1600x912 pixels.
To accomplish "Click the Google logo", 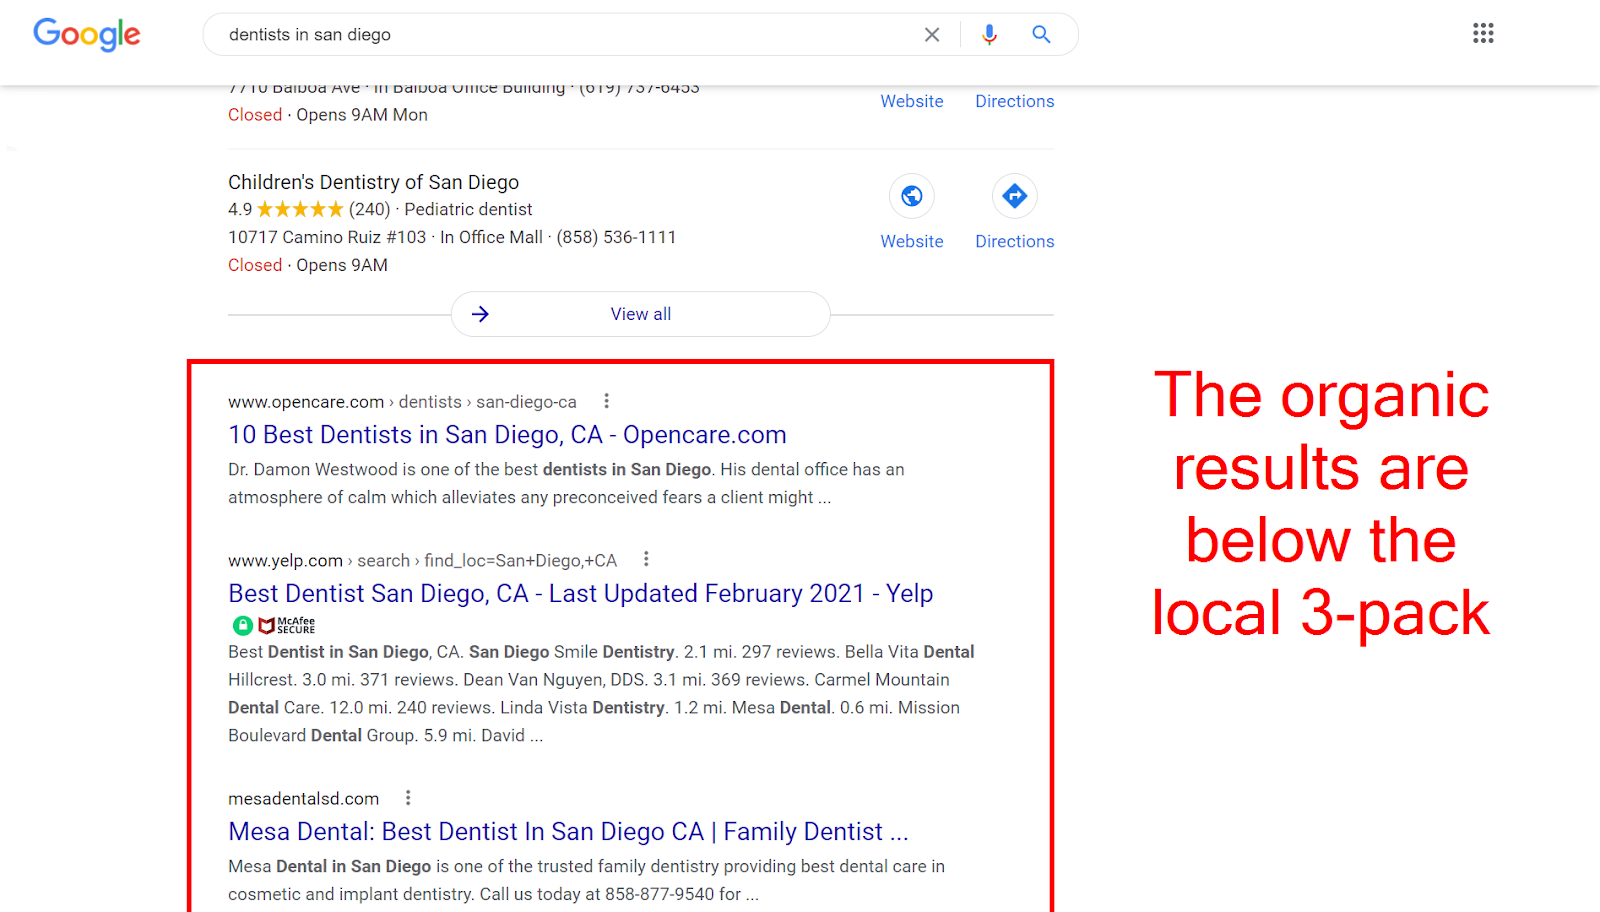I will click(87, 34).
